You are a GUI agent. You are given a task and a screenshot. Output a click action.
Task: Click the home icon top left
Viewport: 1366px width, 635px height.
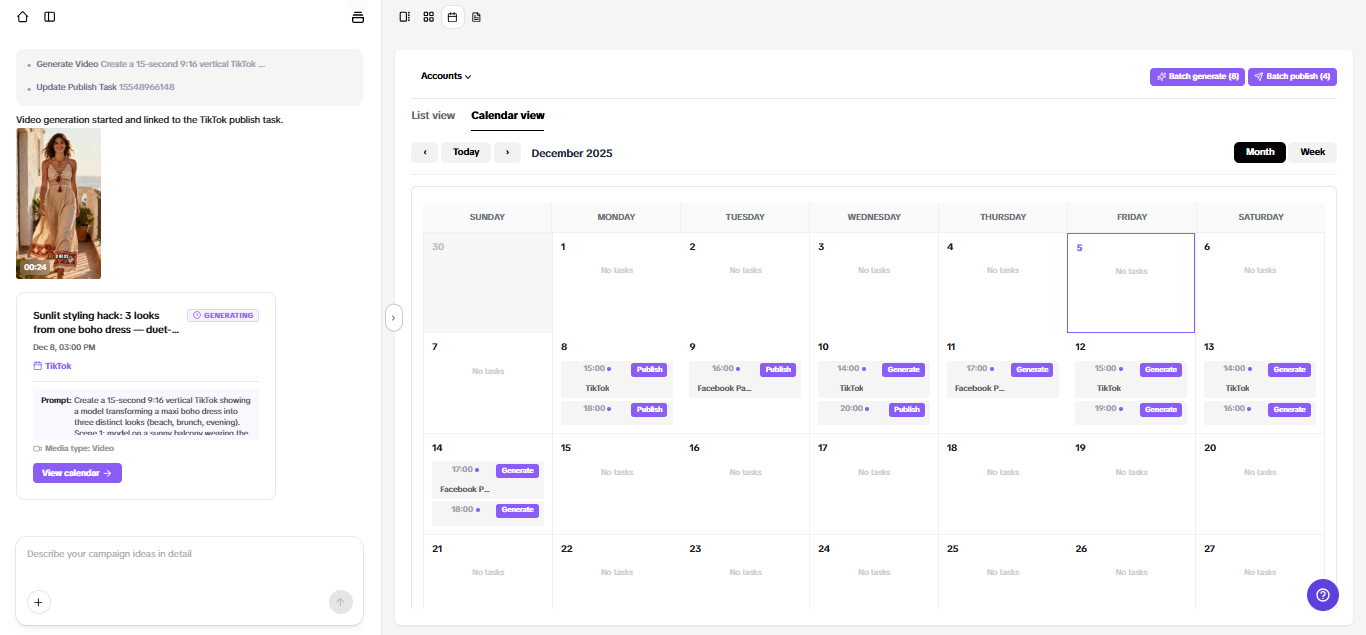(22, 16)
